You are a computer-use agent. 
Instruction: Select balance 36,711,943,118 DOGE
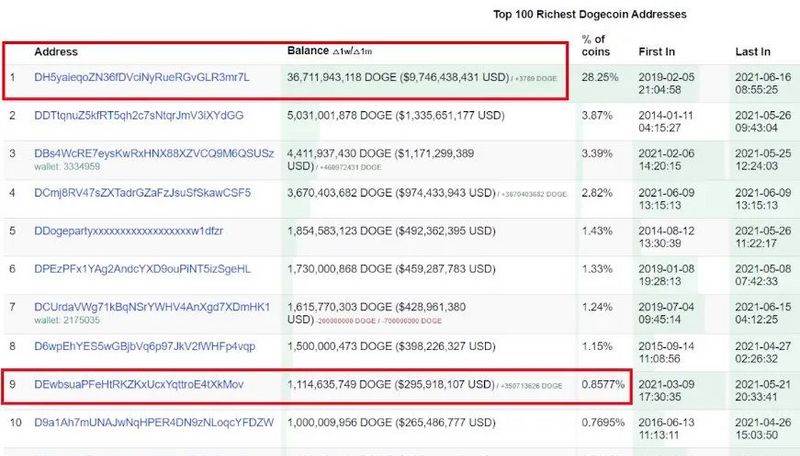point(341,78)
